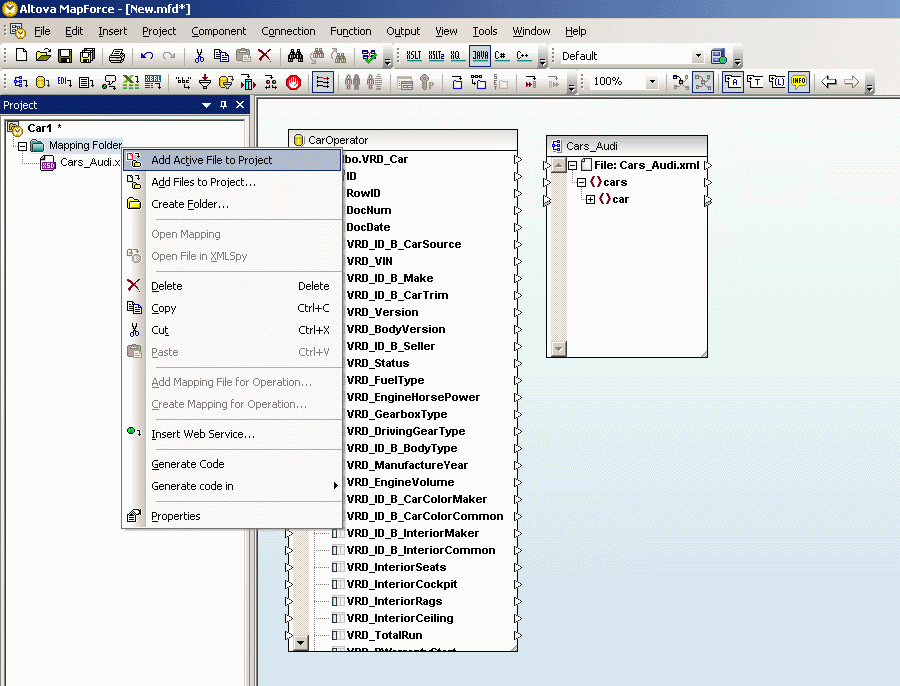Insert XML Schema/File component icon
The width and height of the screenshot is (900, 686).
tap(21, 82)
